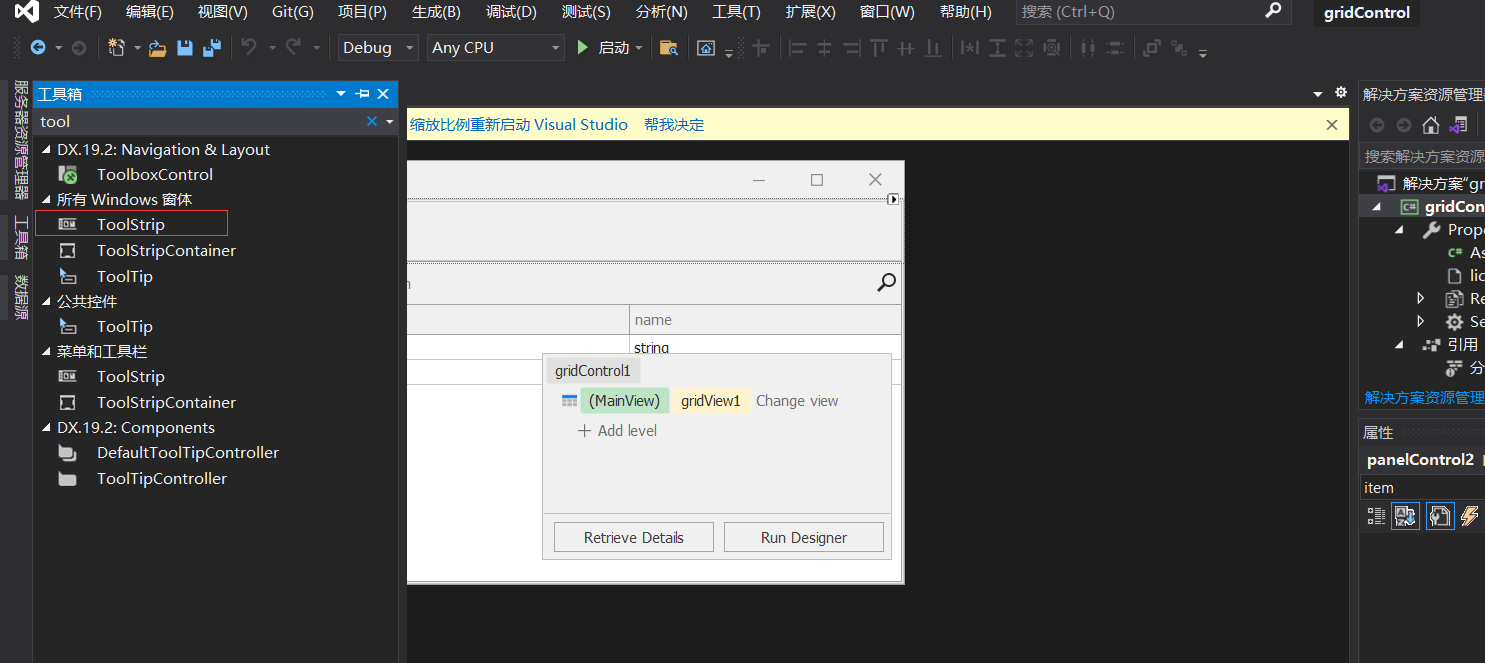This screenshot has height=663, width=1485.
Task: Collapse the 引用 node in Solution Explorer
Action: tap(1400, 344)
